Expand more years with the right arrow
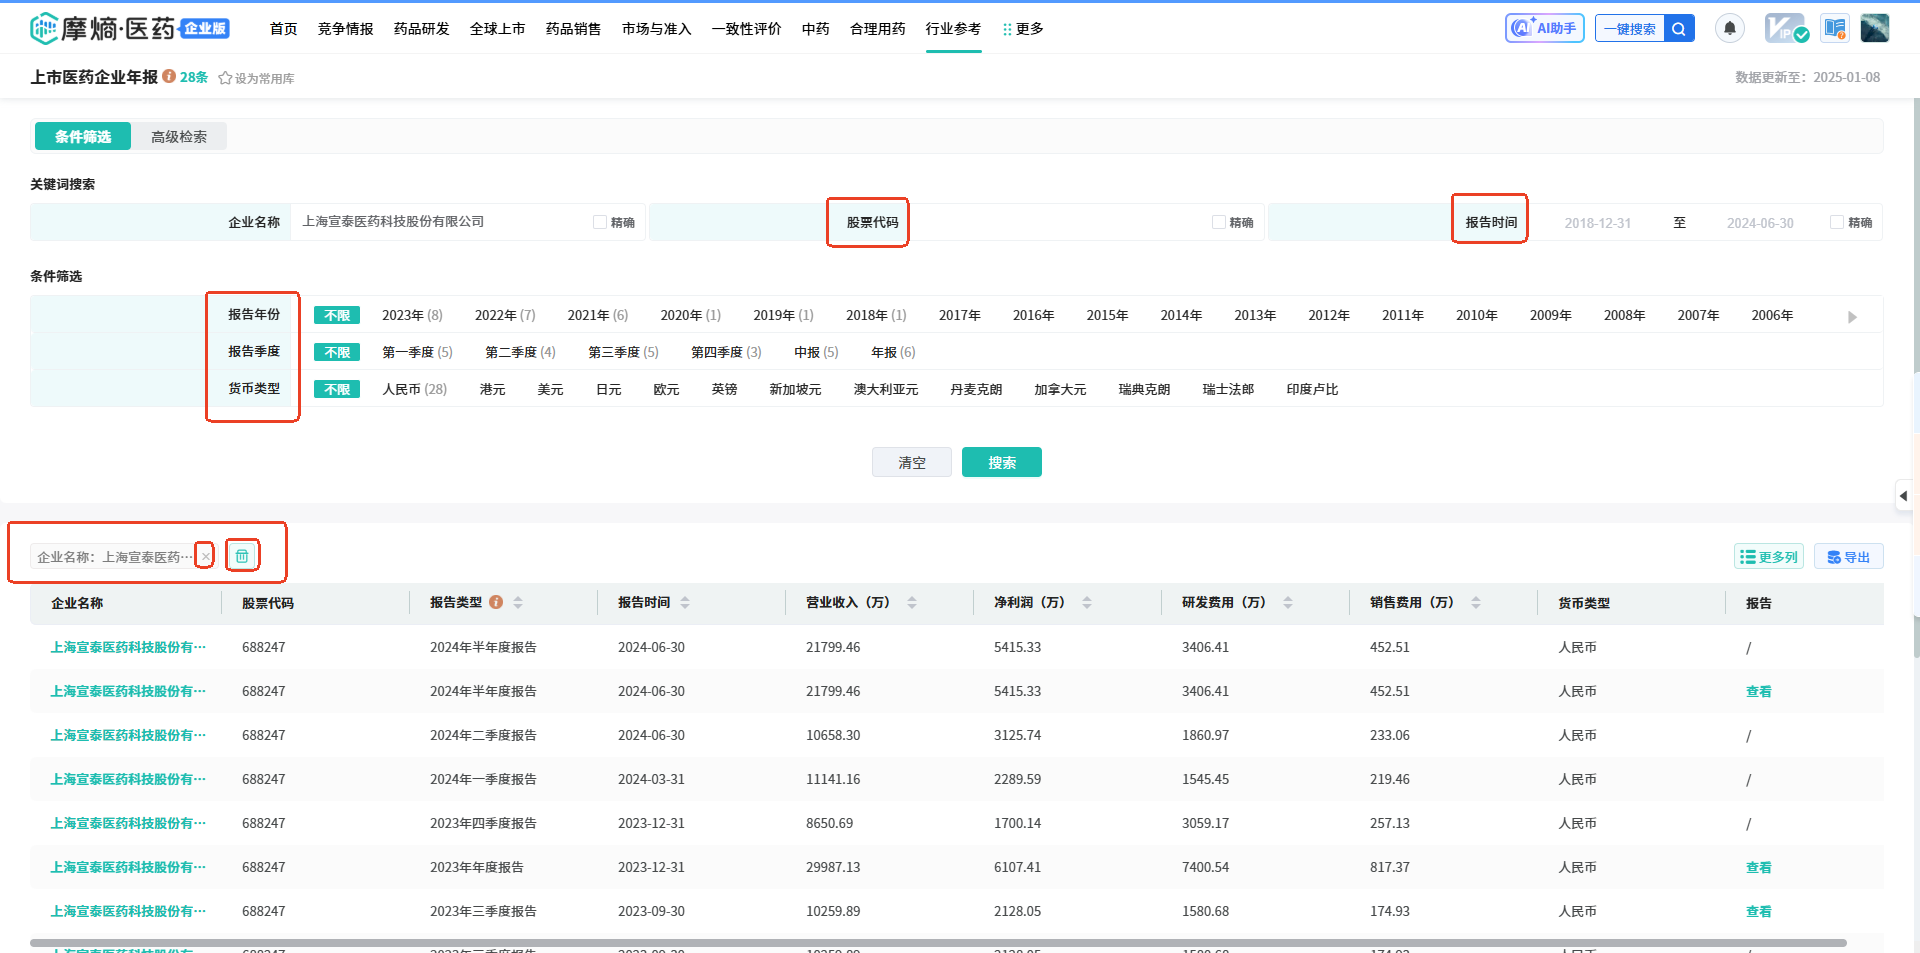This screenshot has height=953, width=1920. pos(1852,316)
